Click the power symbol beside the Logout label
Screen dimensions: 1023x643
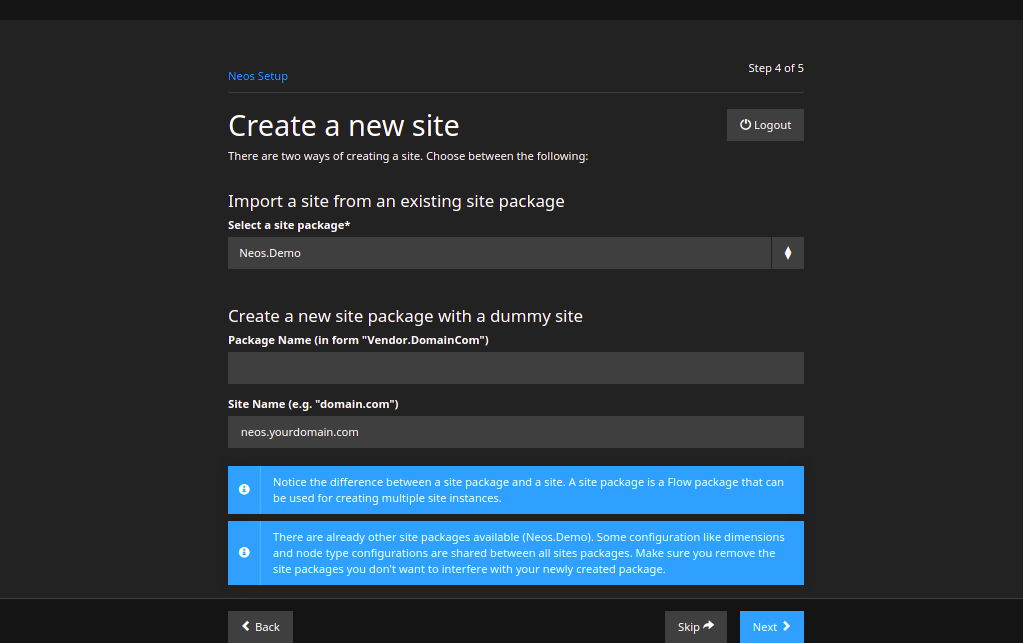744,124
